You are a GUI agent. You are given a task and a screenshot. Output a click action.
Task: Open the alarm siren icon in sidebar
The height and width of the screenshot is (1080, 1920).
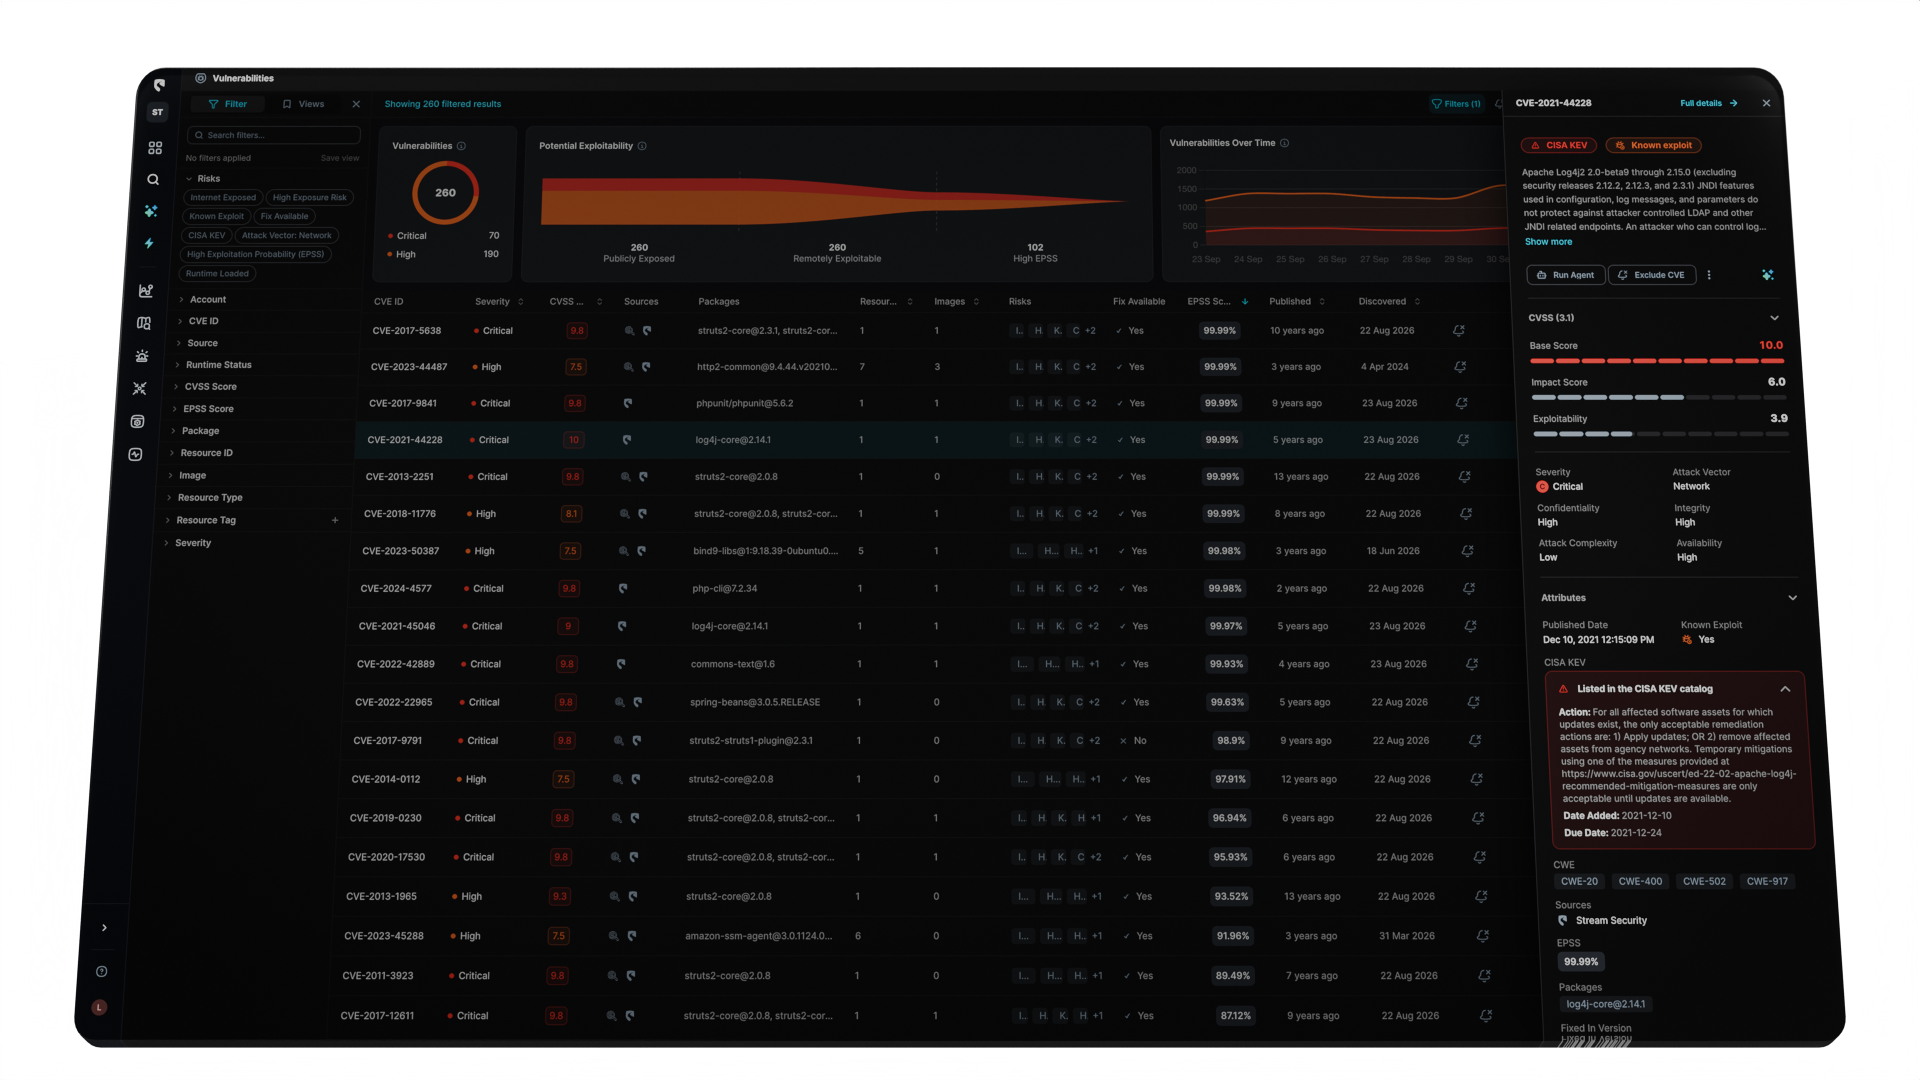pyautogui.click(x=142, y=356)
